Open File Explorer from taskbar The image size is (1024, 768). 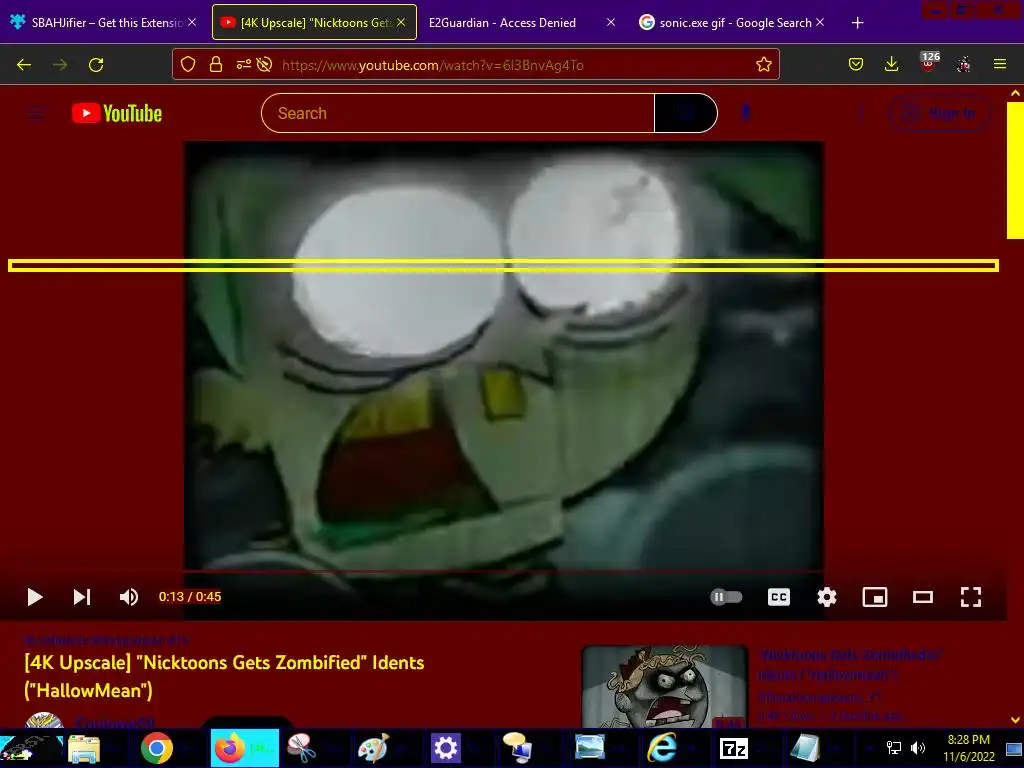(x=84, y=748)
